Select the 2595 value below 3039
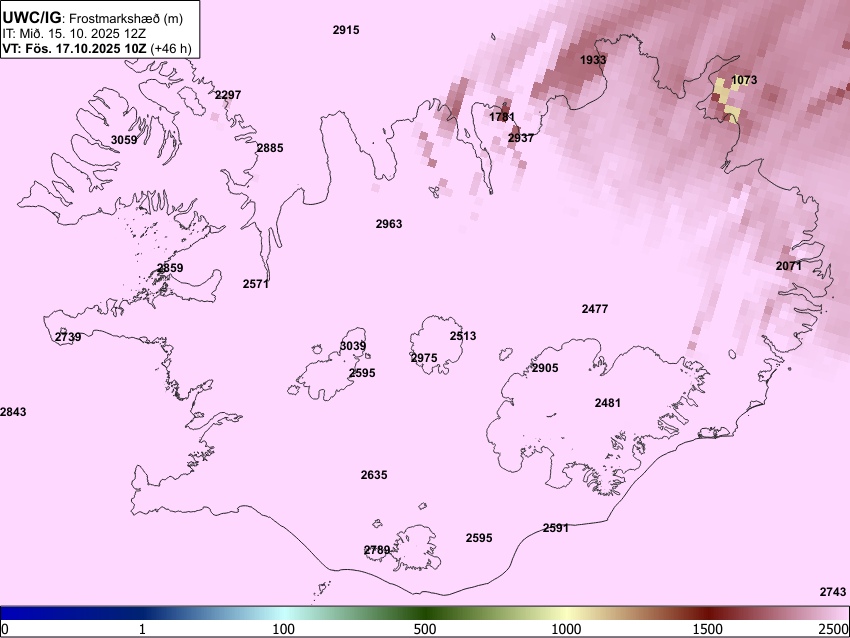The height and width of the screenshot is (638, 850). (x=362, y=373)
